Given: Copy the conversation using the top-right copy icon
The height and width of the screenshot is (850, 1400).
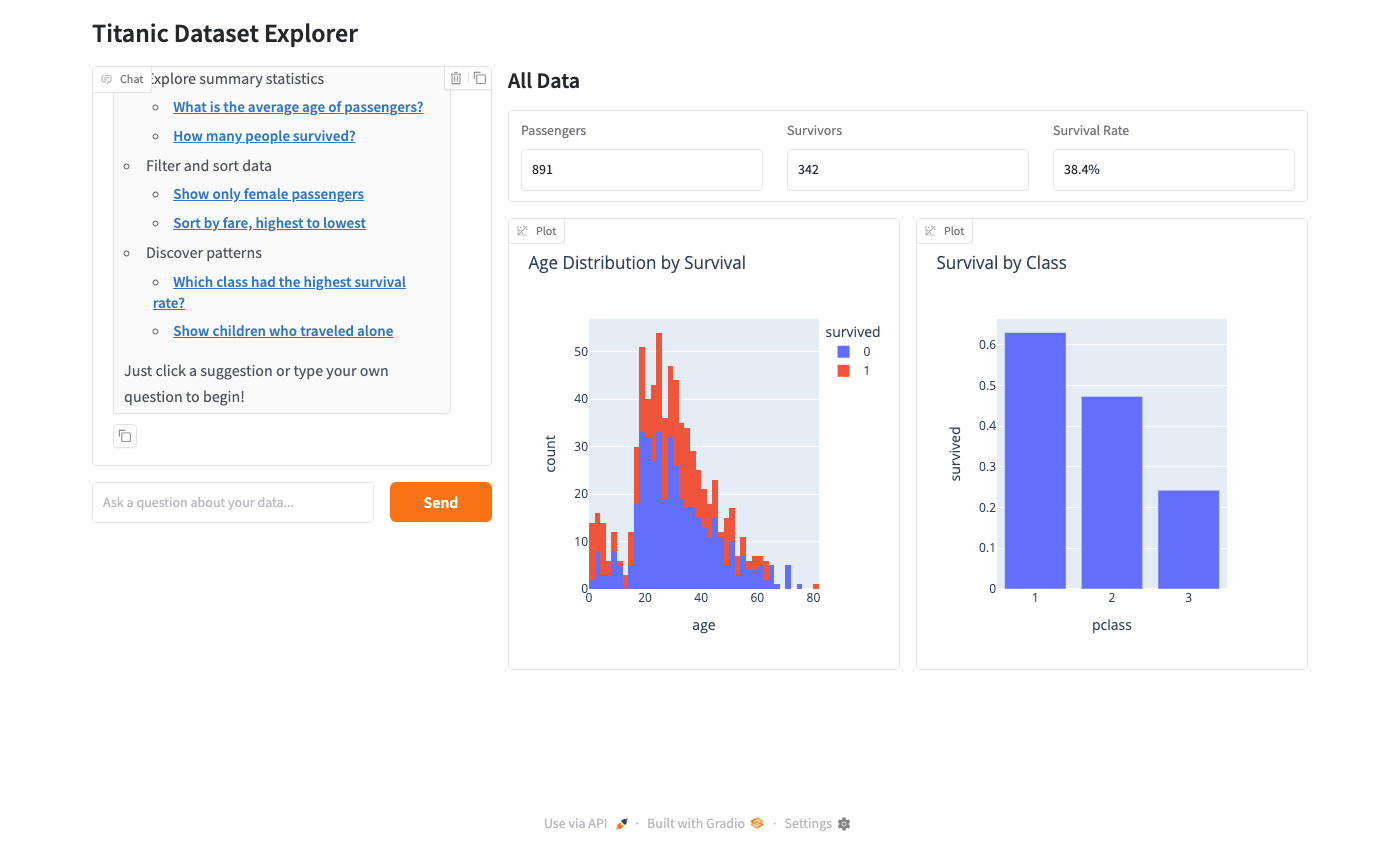Looking at the screenshot, I should coord(480,78).
